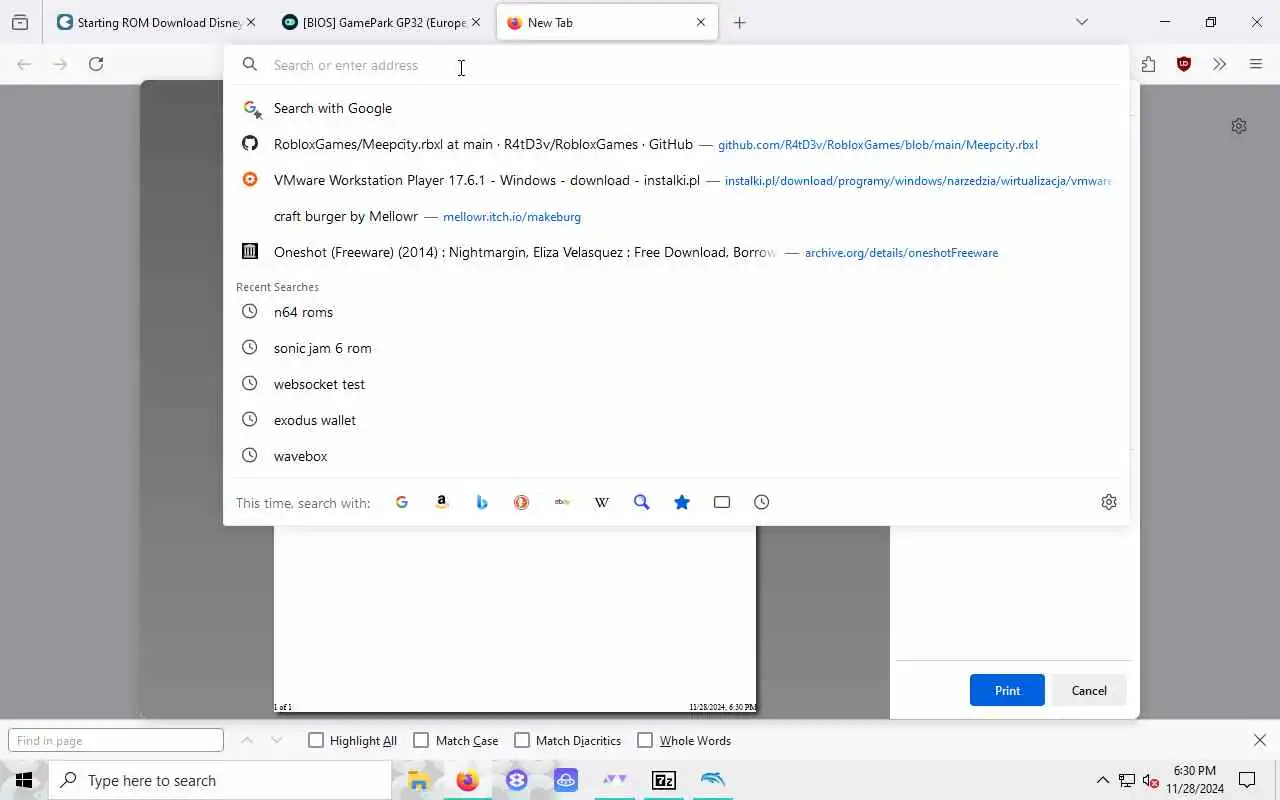Search History using the clock icon
Viewport: 1280px width, 800px height.
click(762, 502)
